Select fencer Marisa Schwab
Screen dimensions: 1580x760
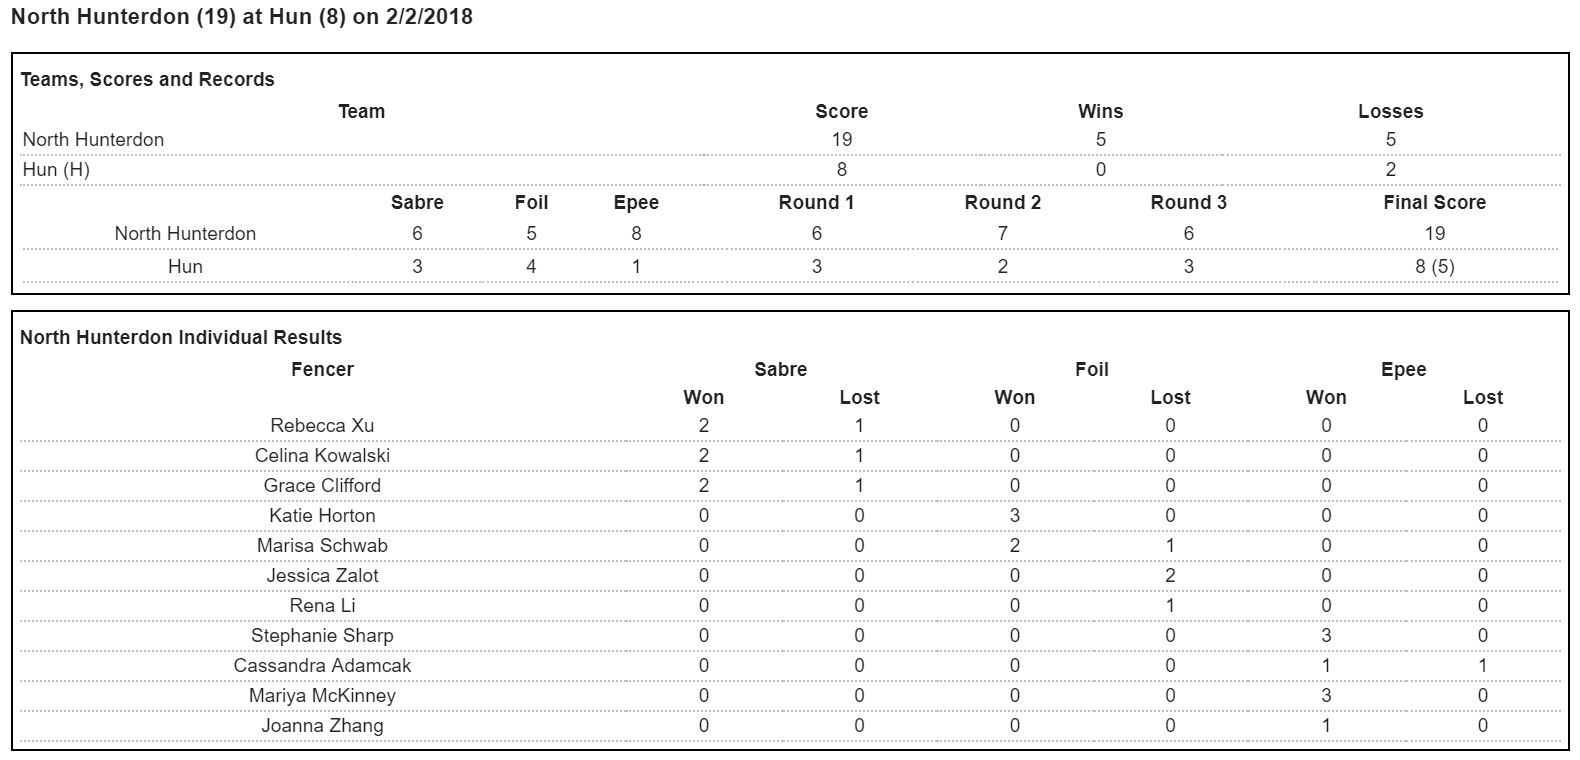pos(322,546)
